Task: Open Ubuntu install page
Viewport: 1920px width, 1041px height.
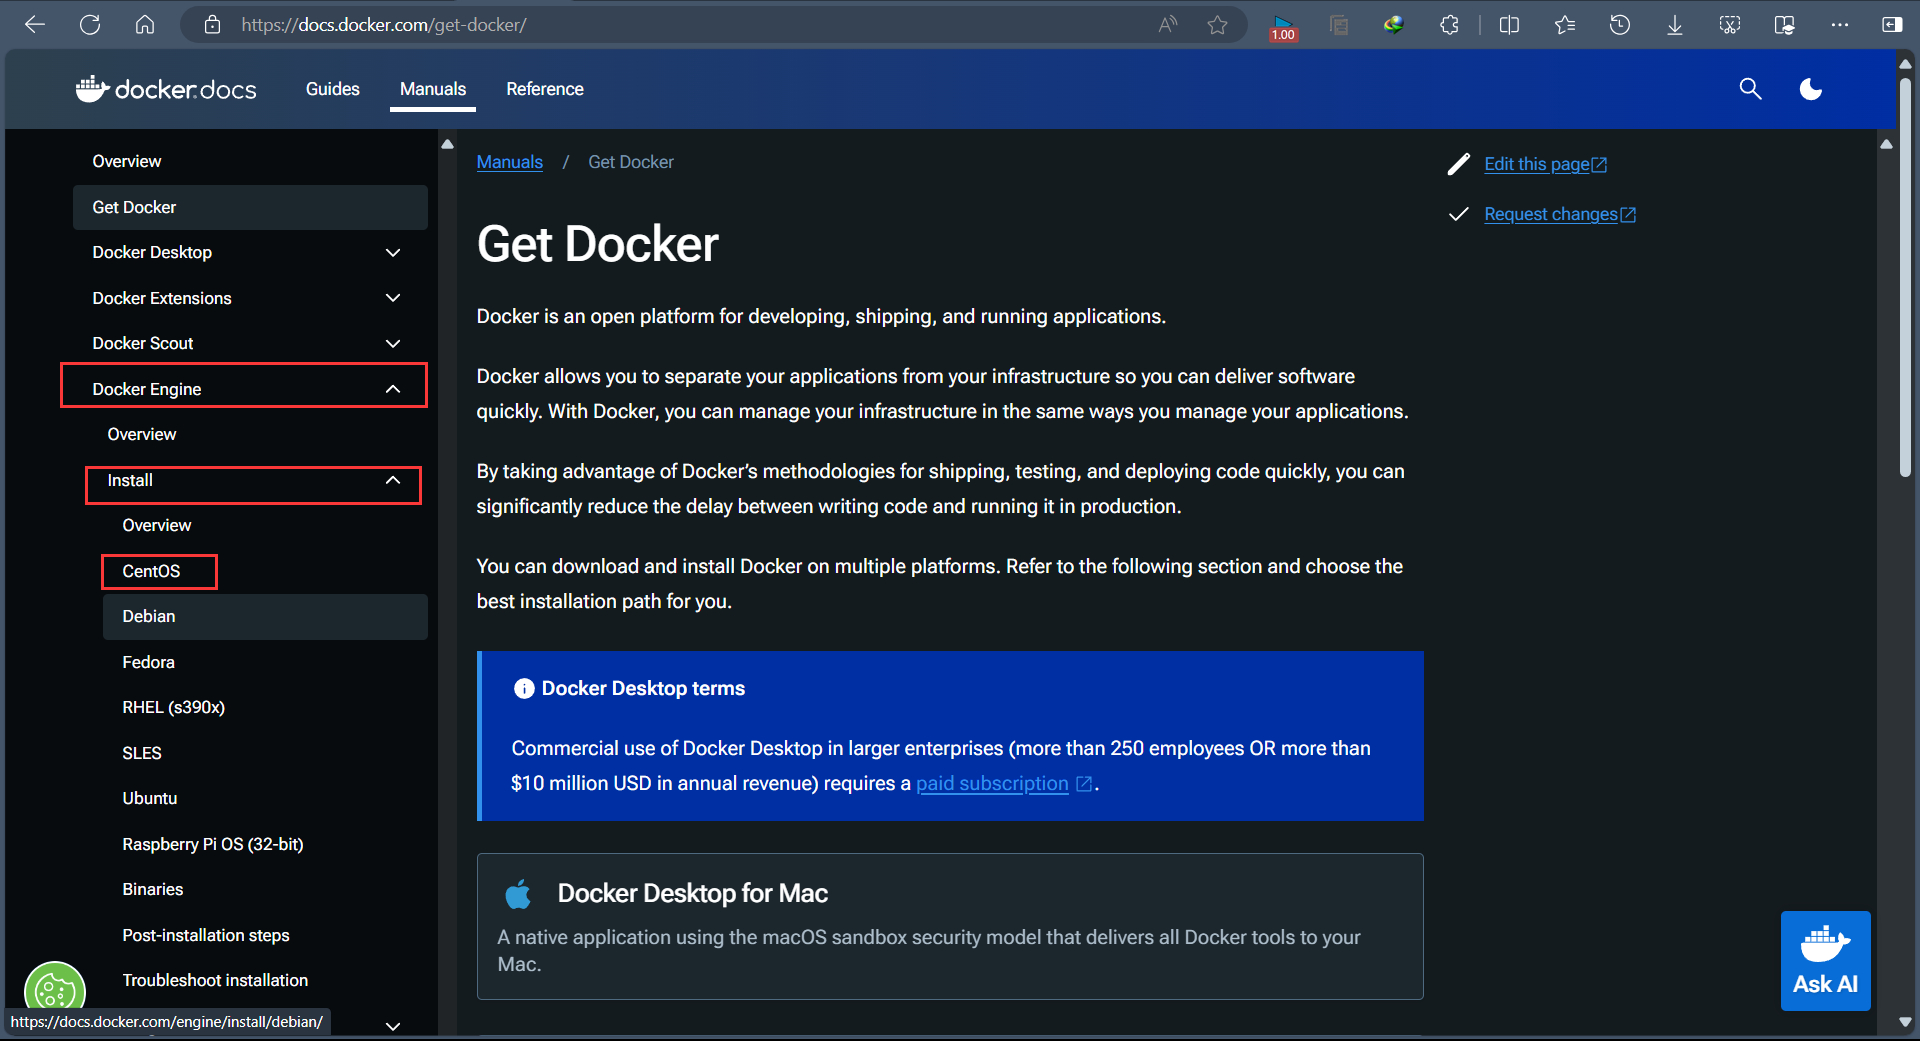Action: 150,798
